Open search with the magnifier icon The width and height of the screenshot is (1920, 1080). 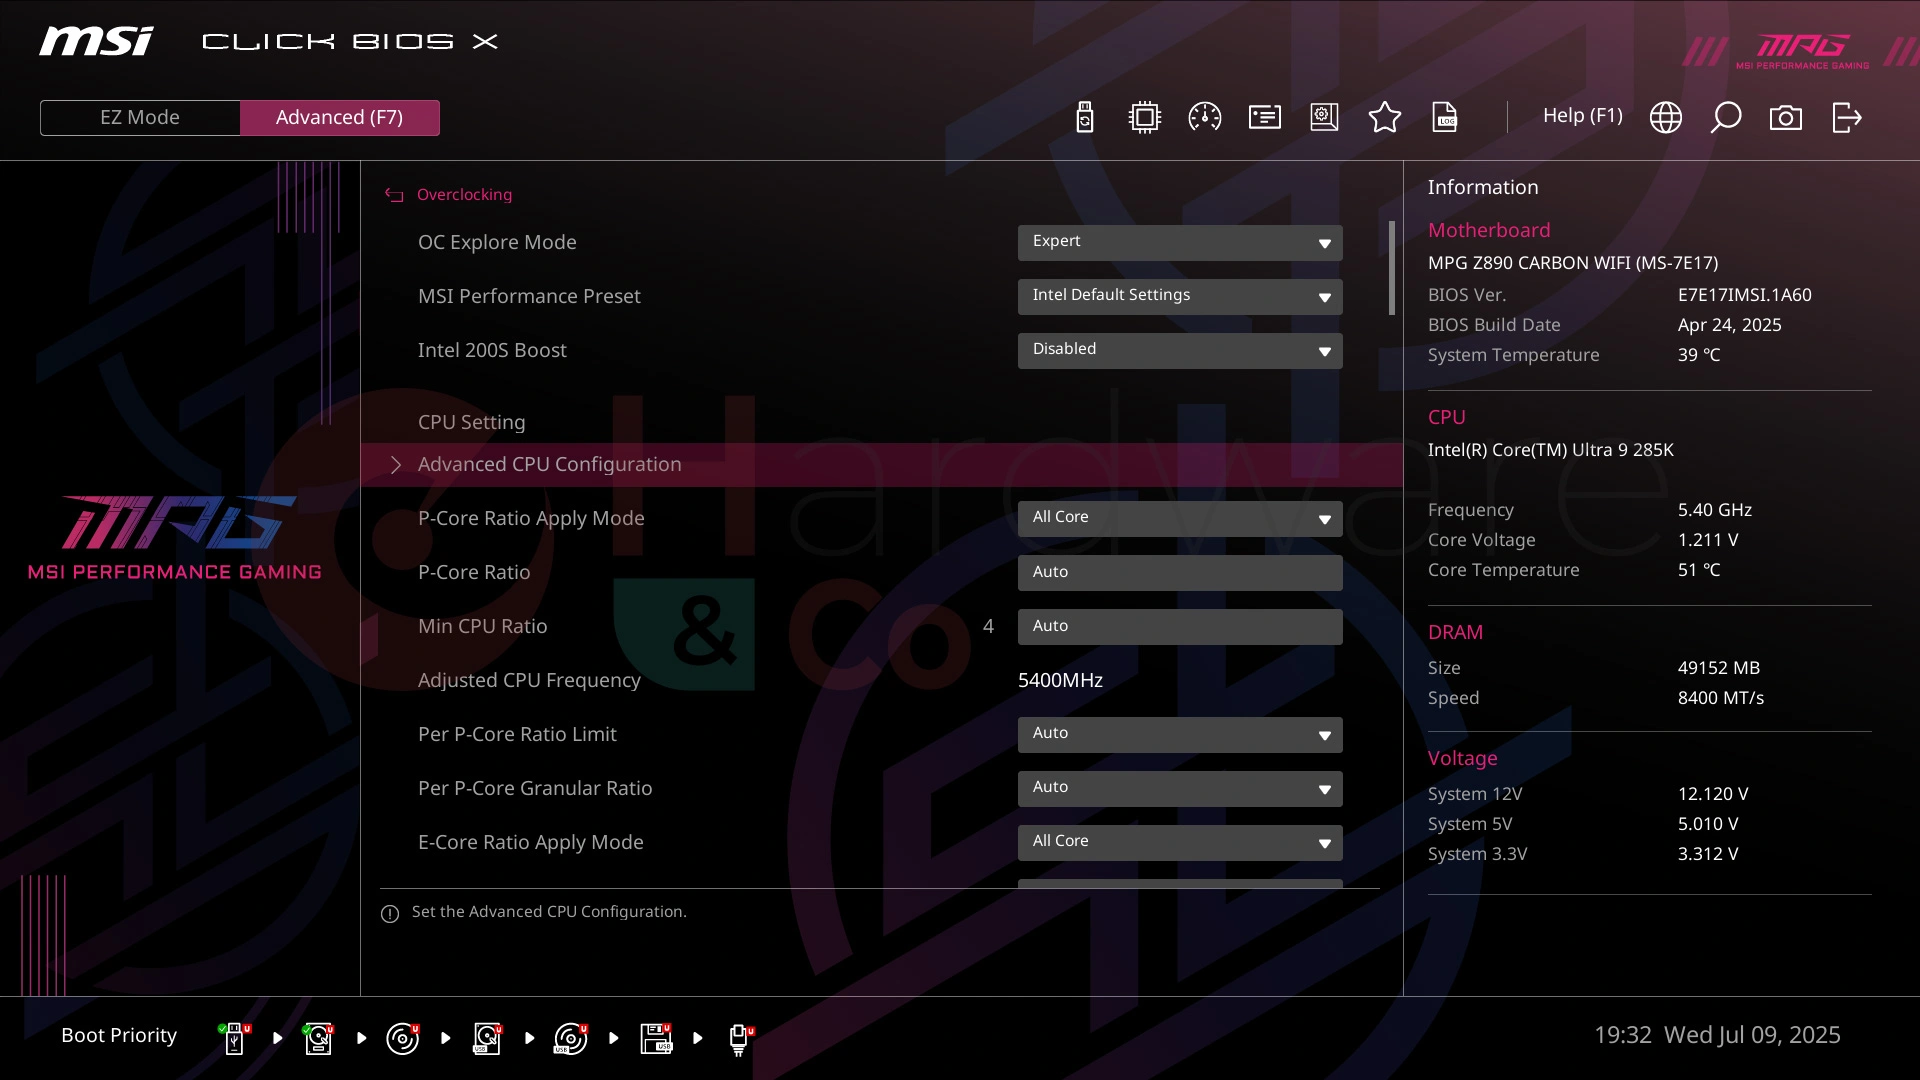pos(1726,117)
